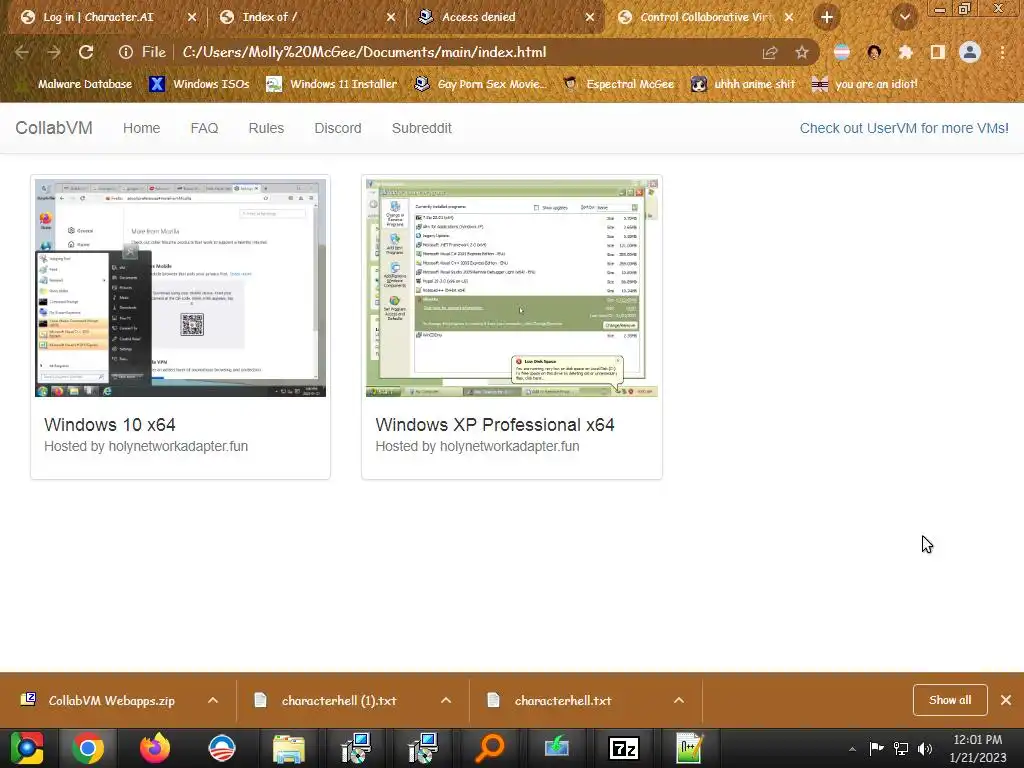
Task: Click the share page icon in address bar
Action: (770, 52)
